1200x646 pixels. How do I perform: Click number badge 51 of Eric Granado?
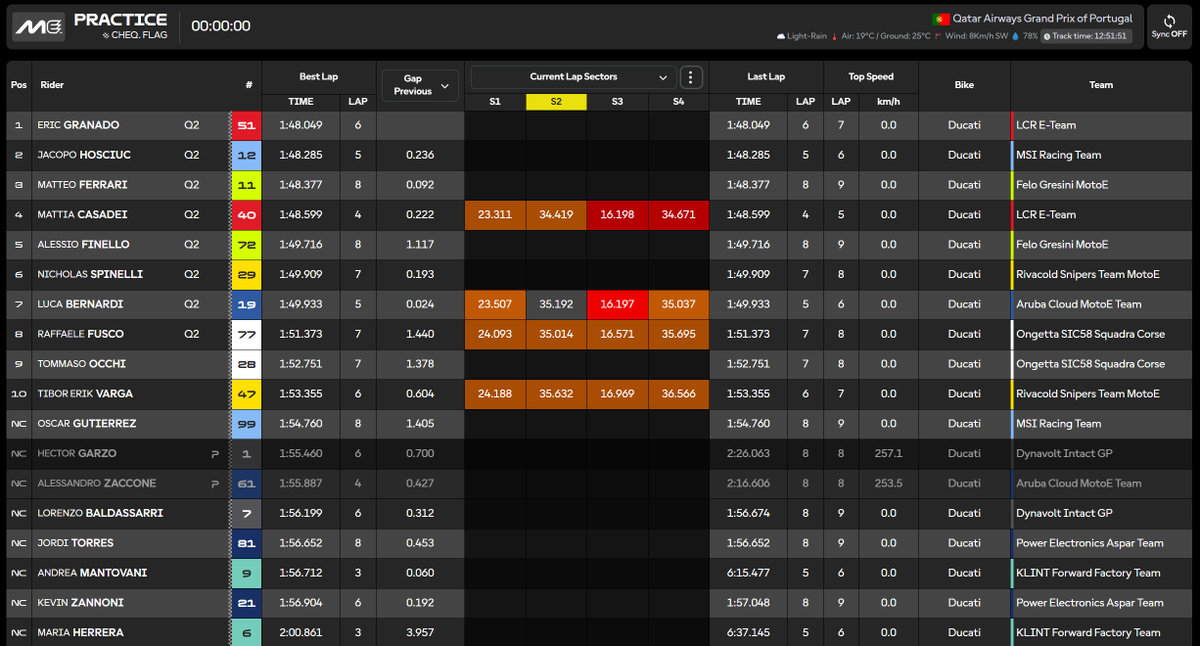(x=246, y=125)
